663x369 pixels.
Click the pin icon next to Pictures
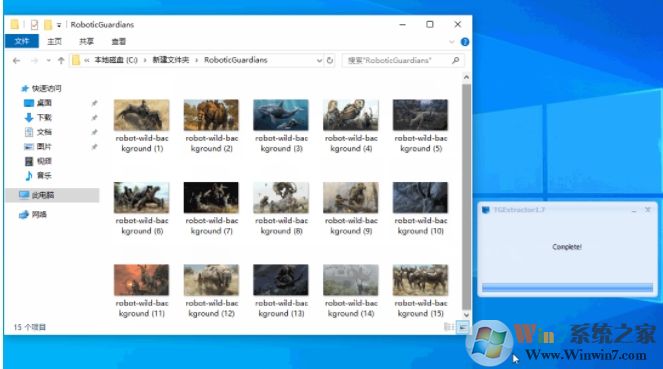coord(94,147)
